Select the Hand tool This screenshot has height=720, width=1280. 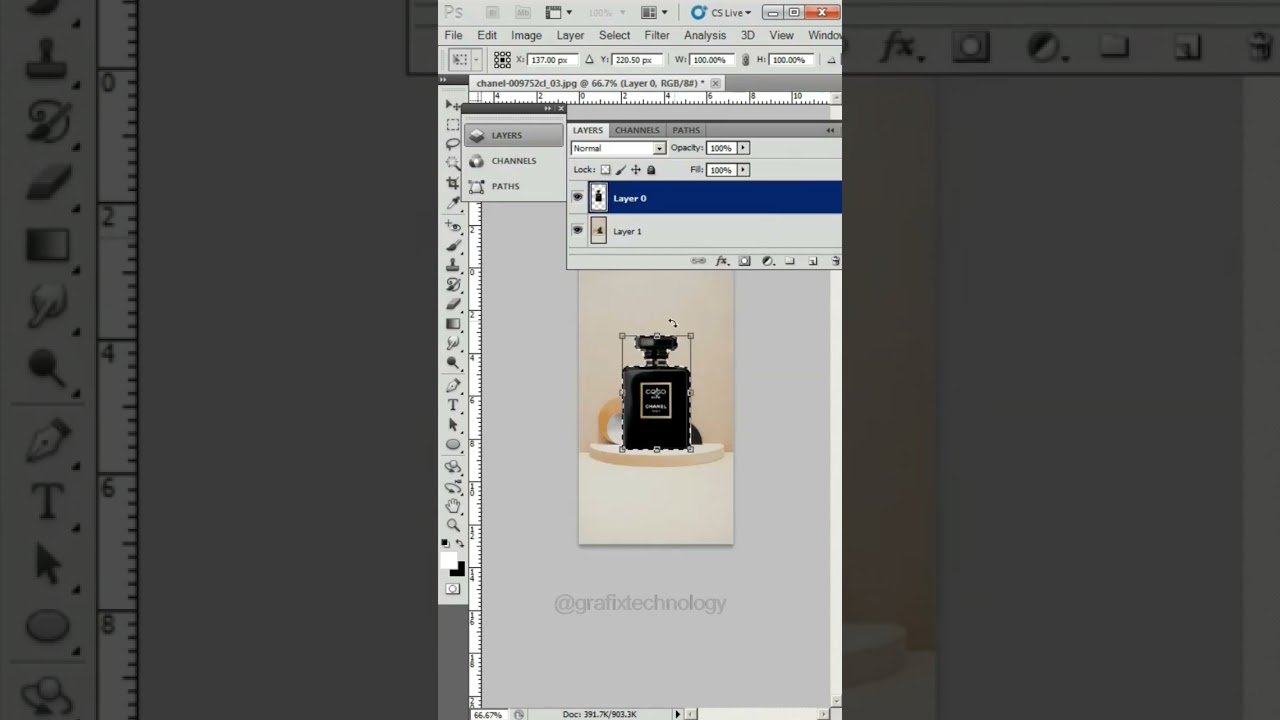(x=453, y=506)
